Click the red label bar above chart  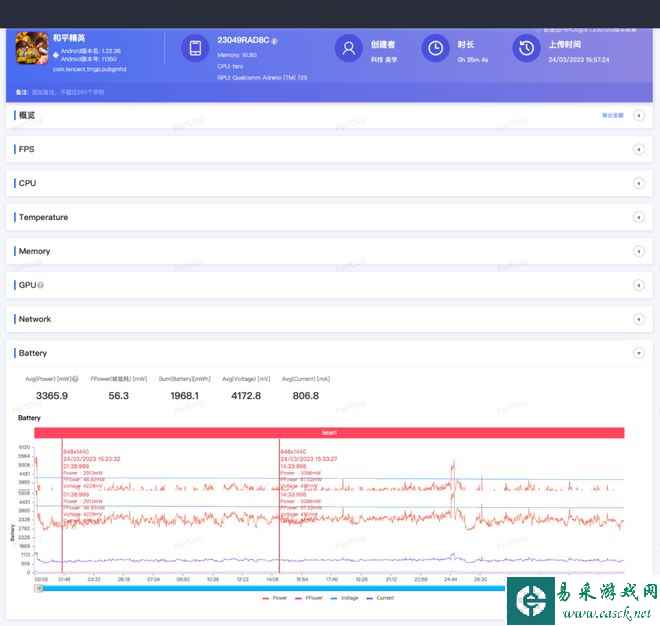[329, 433]
